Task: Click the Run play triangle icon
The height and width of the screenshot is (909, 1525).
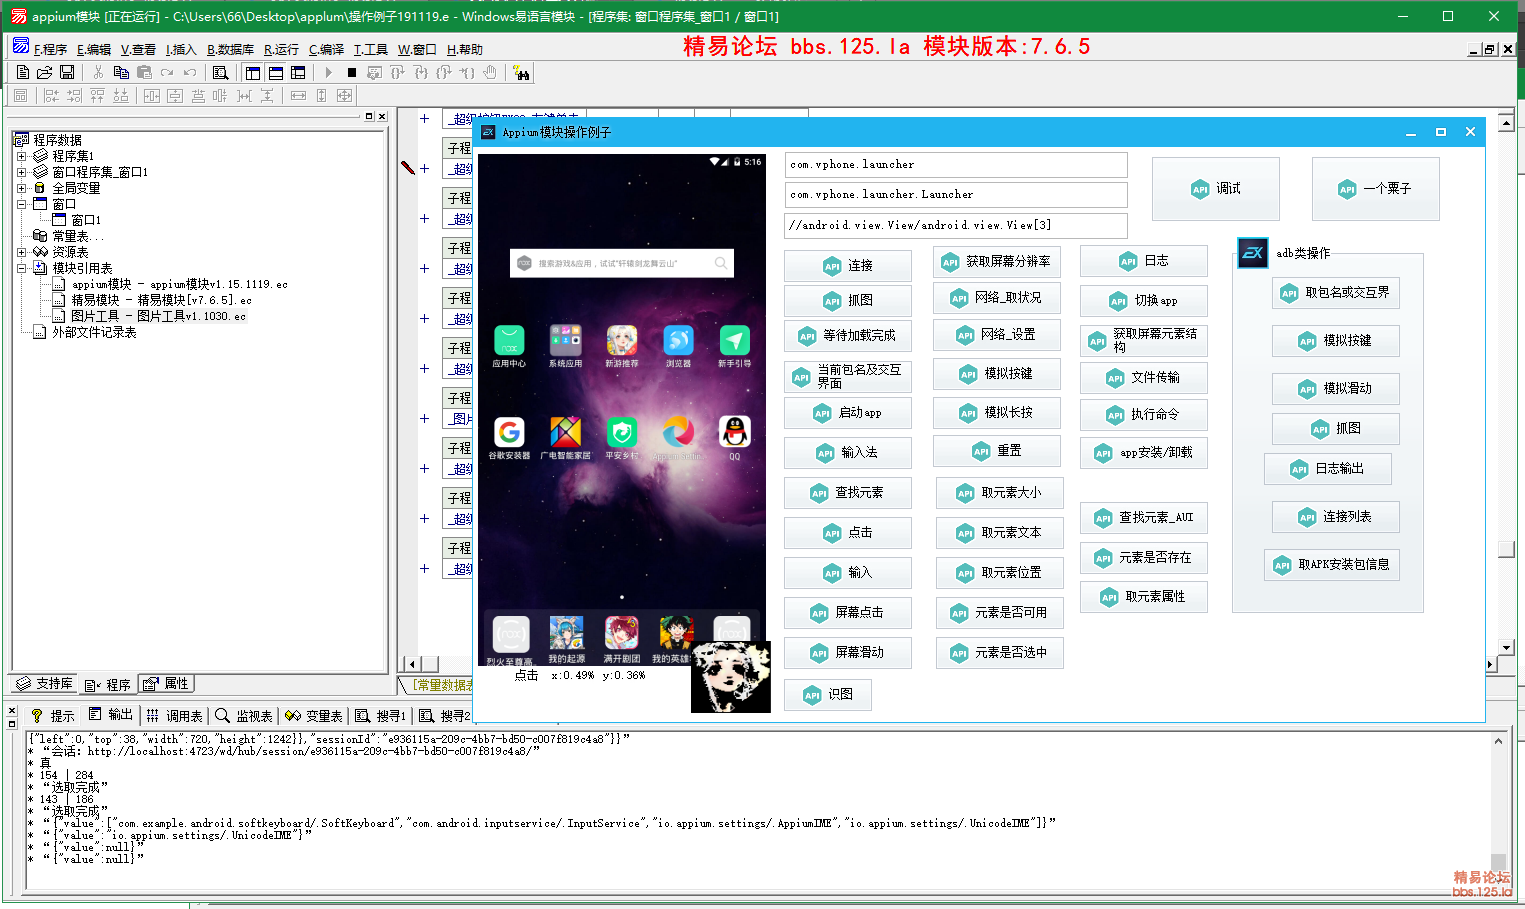Action: pos(328,72)
